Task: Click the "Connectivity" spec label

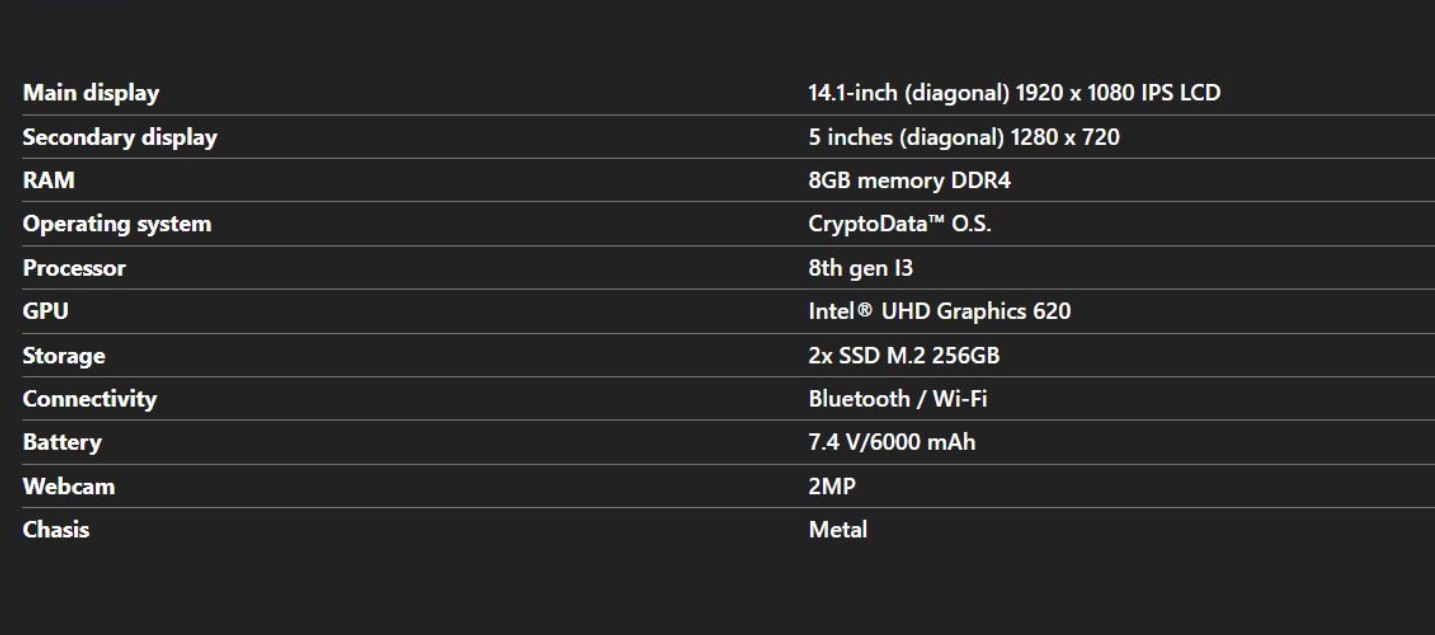Action: (90, 399)
